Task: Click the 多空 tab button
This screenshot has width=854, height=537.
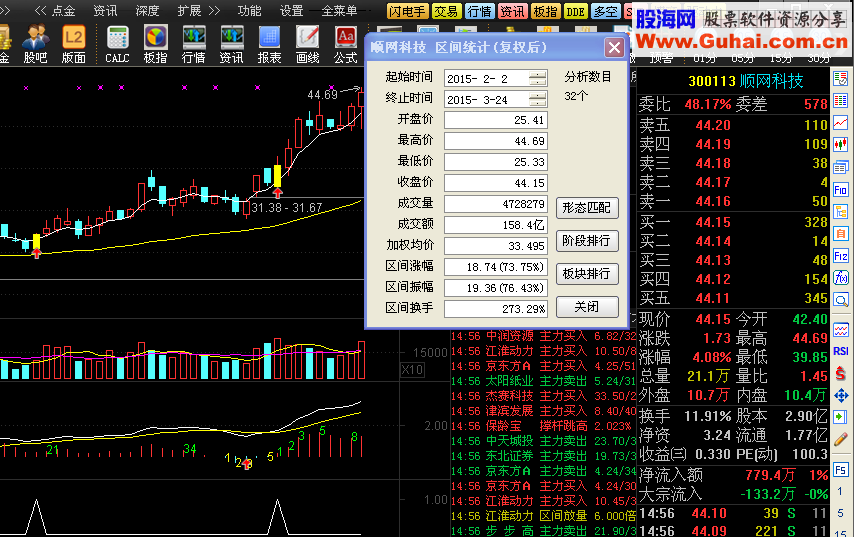Action: (606, 11)
